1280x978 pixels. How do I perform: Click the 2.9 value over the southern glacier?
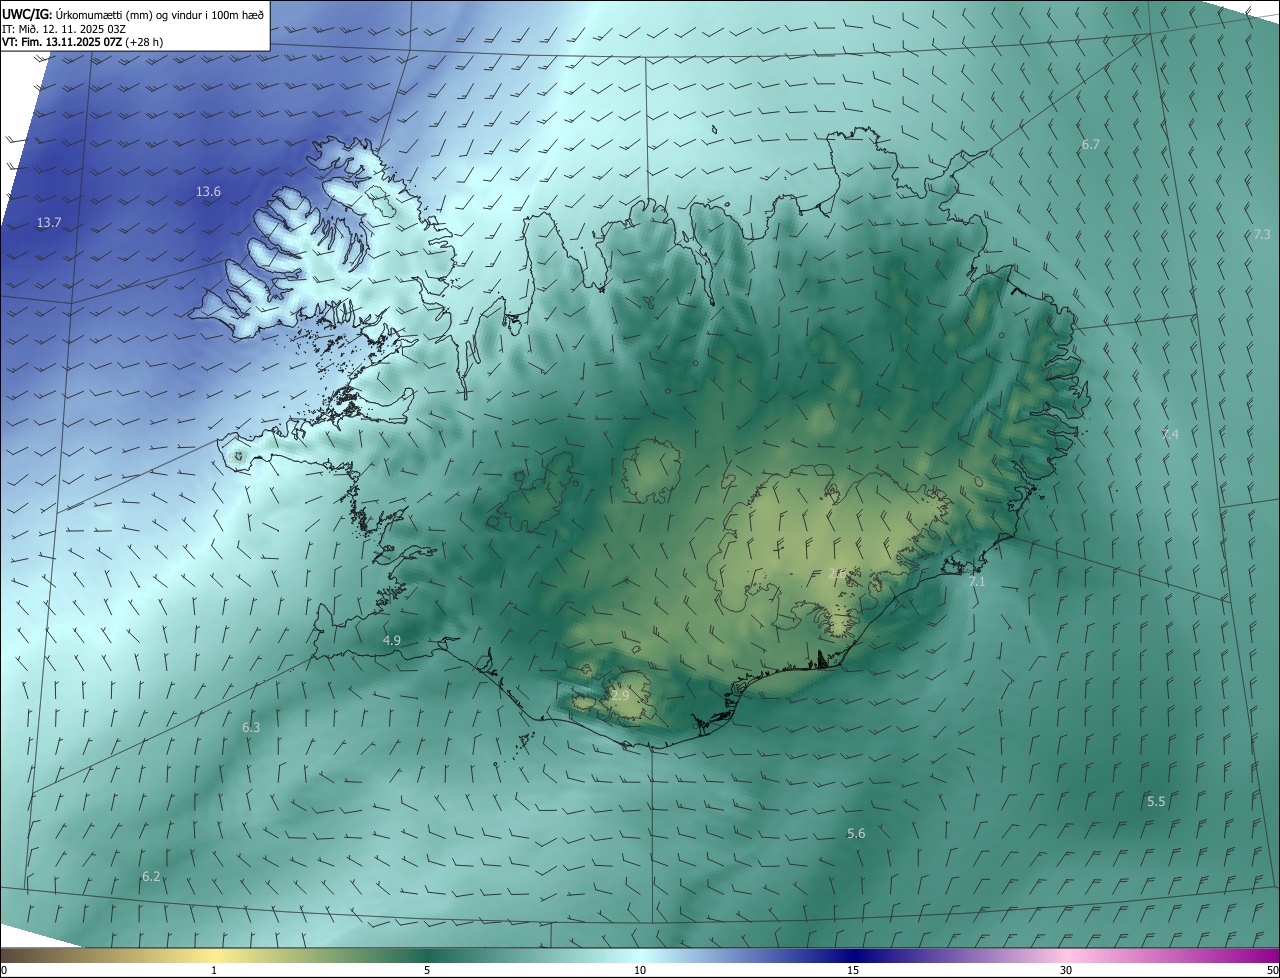coord(620,696)
